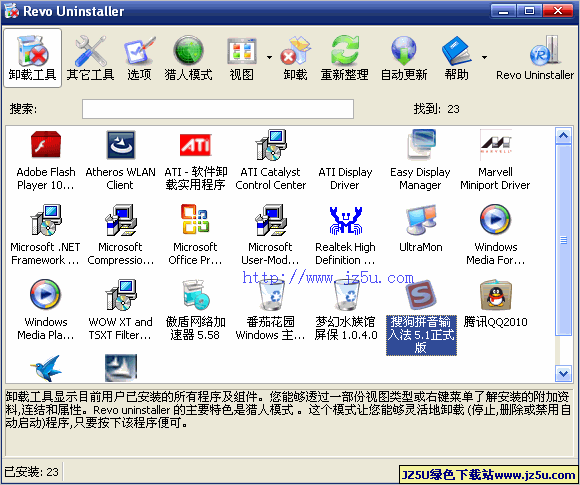Click the program list scroll up arrow
580x485 pixels.
coord(563,135)
